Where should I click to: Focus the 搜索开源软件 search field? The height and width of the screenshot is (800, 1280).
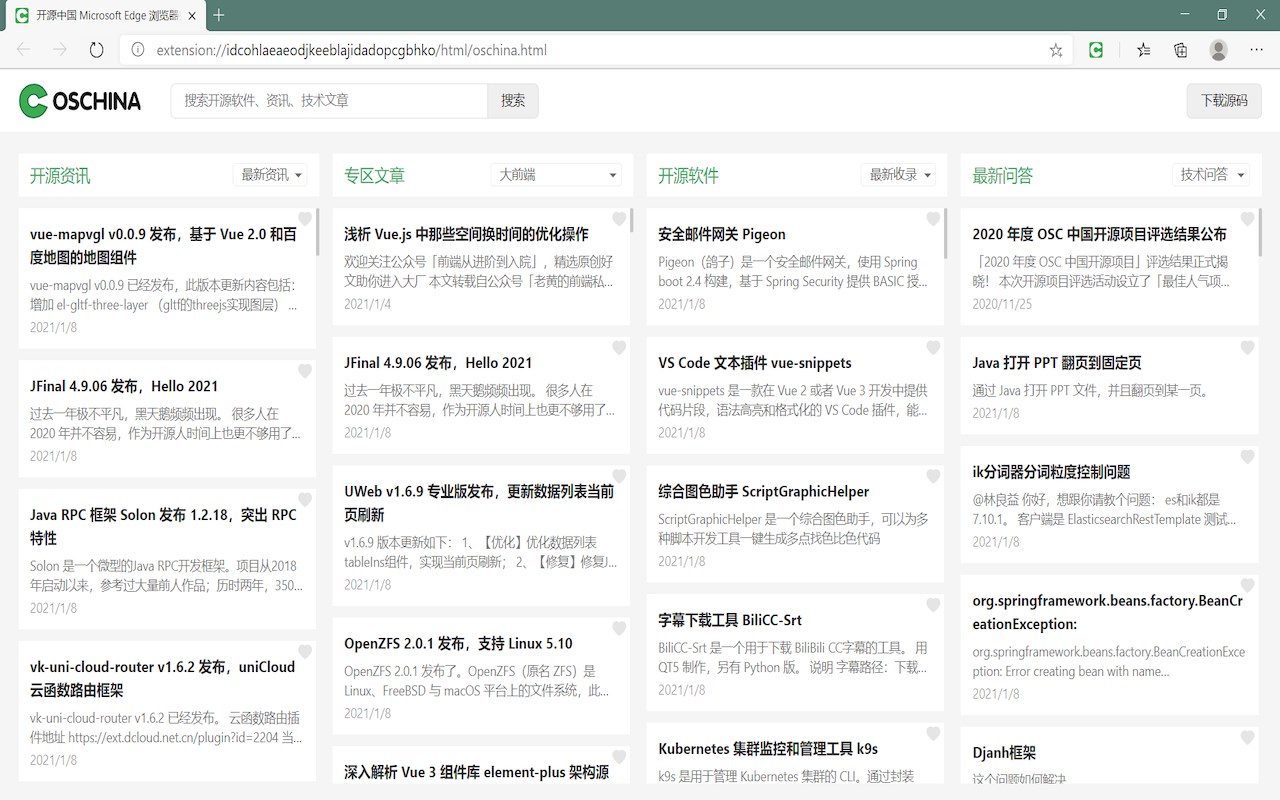(x=330, y=100)
